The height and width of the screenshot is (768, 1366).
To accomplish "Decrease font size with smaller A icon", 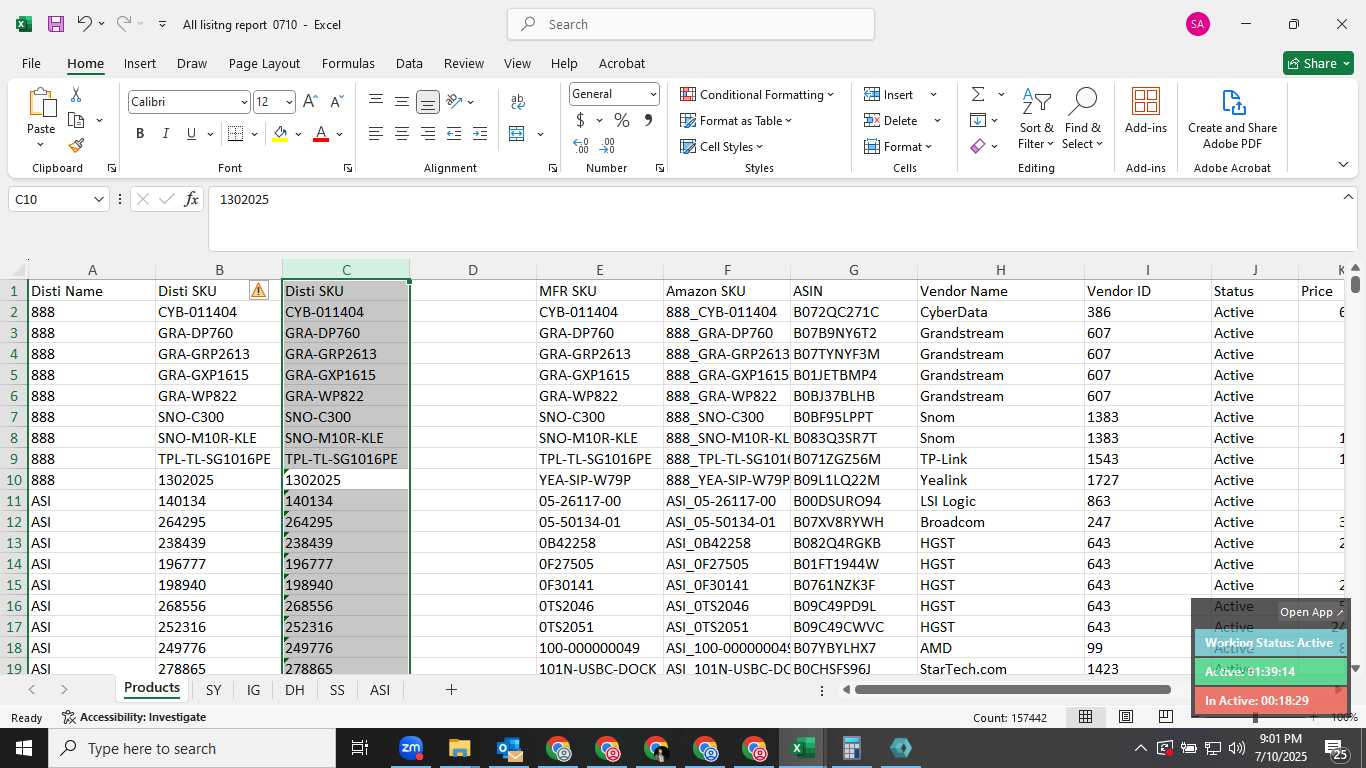I will pyautogui.click(x=336, y=102).
